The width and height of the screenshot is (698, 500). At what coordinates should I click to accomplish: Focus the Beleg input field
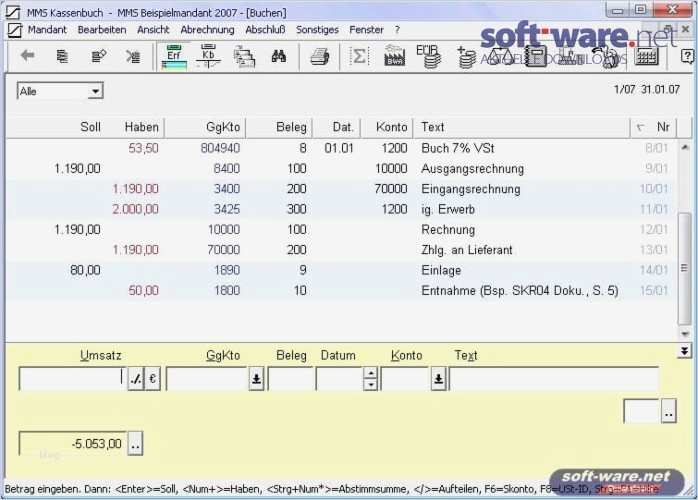click(x=290, y=378)
